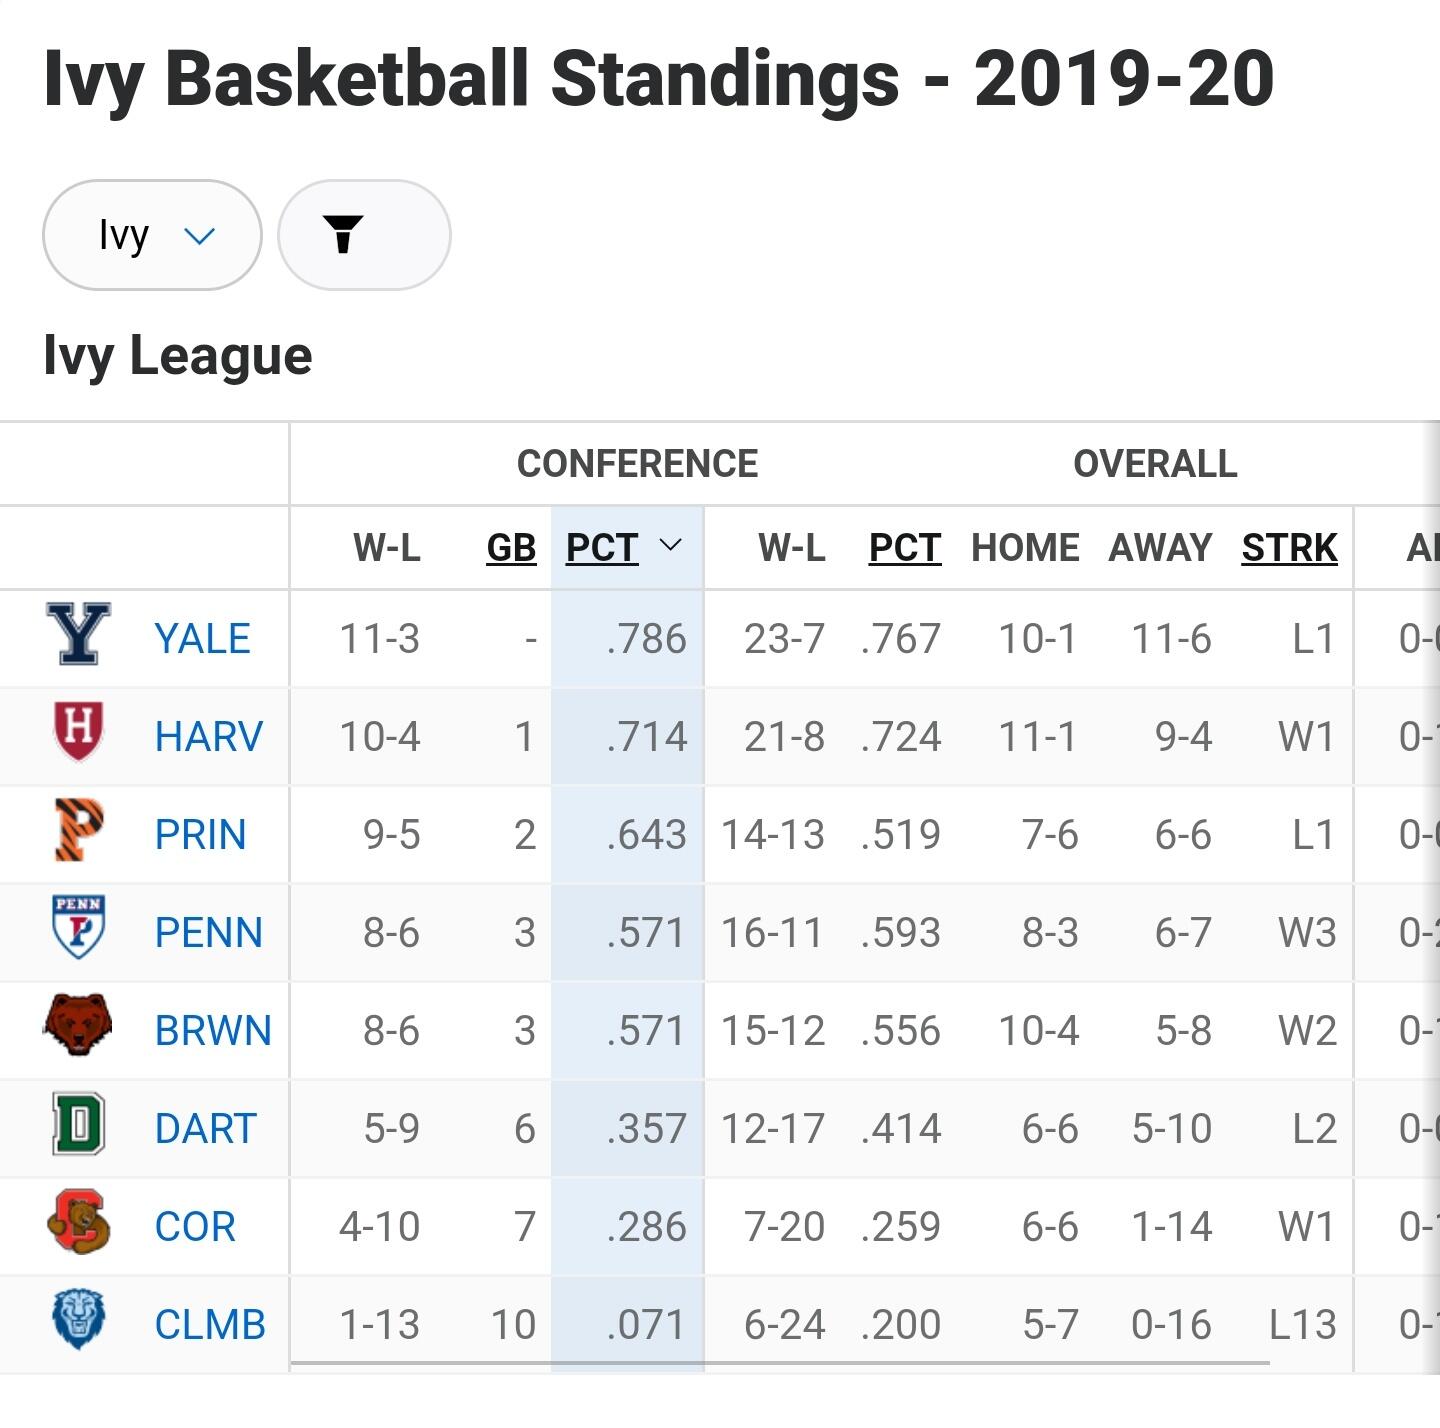The height and width of the screenshot is (1428, 1440).
Task: Sort by conference PCT column arrow
Action: (x=670, y=546)
